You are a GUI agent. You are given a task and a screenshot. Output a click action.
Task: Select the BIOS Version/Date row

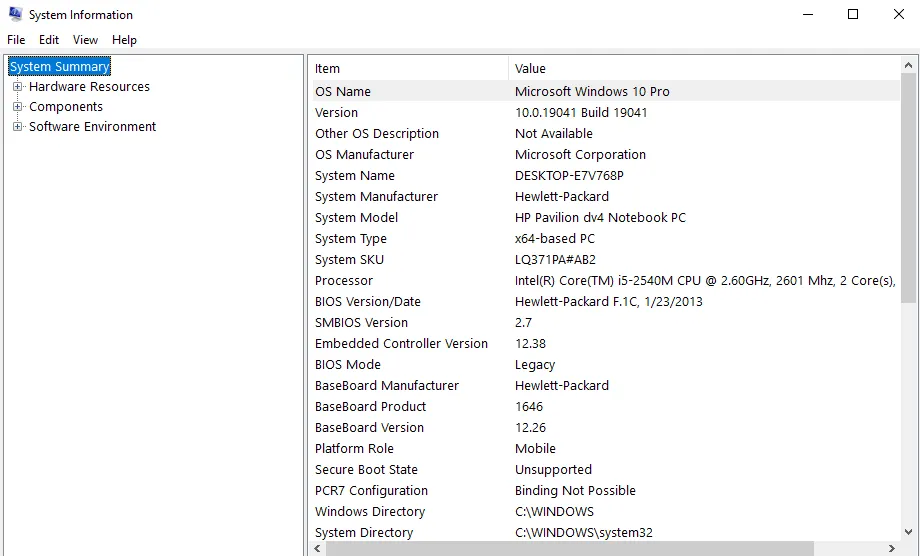[368, 302]
